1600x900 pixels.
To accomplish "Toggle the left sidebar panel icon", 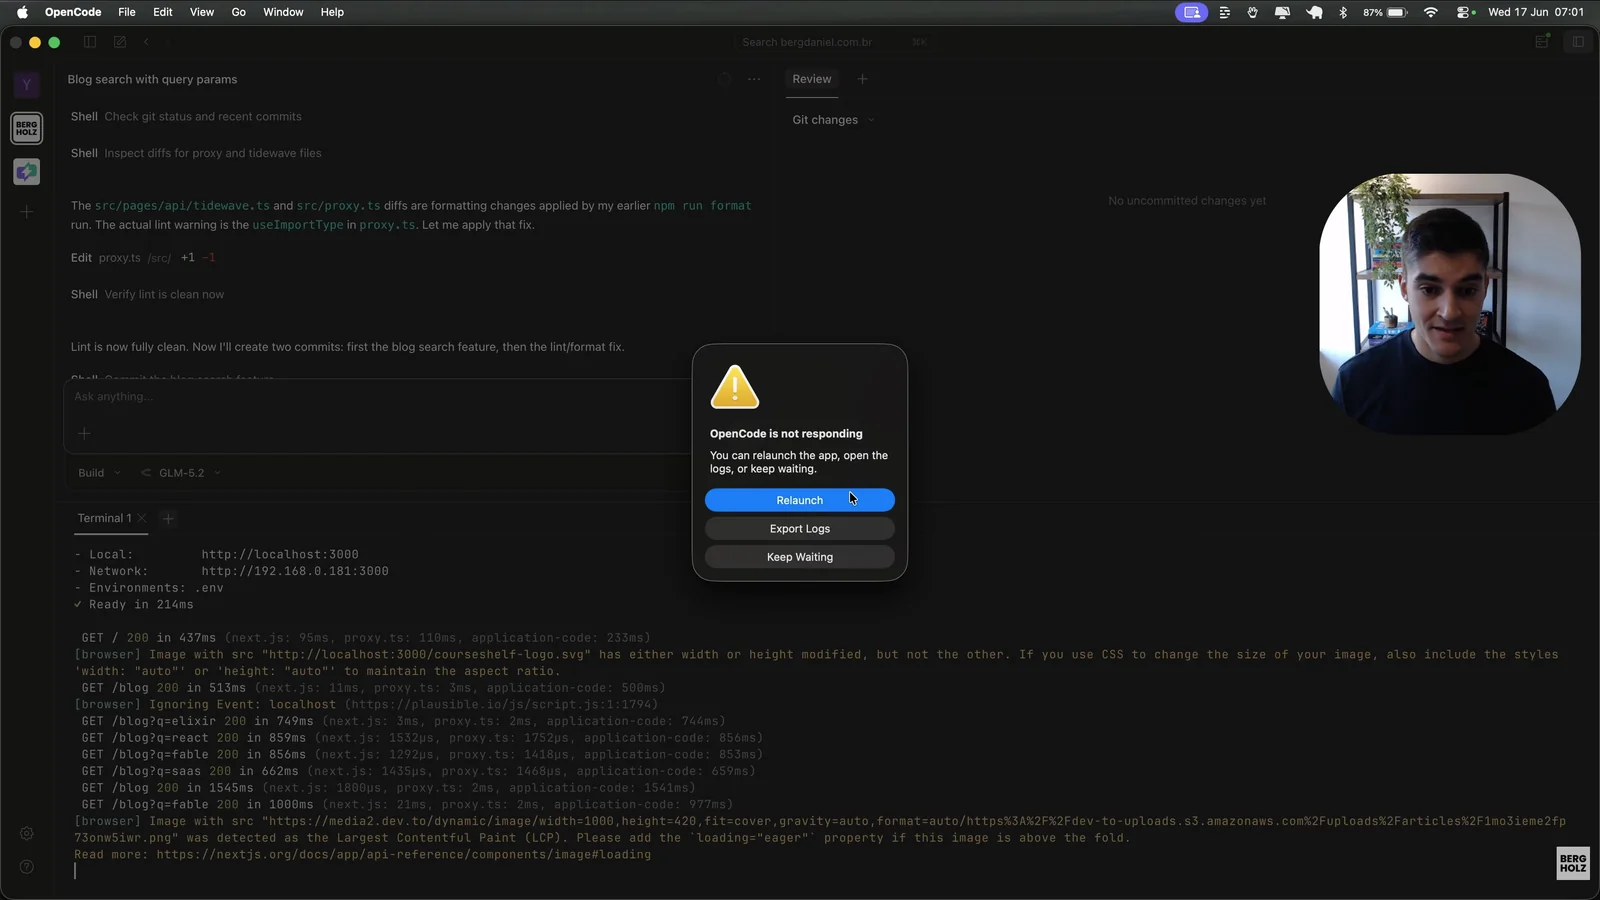I will click(90, 42).
